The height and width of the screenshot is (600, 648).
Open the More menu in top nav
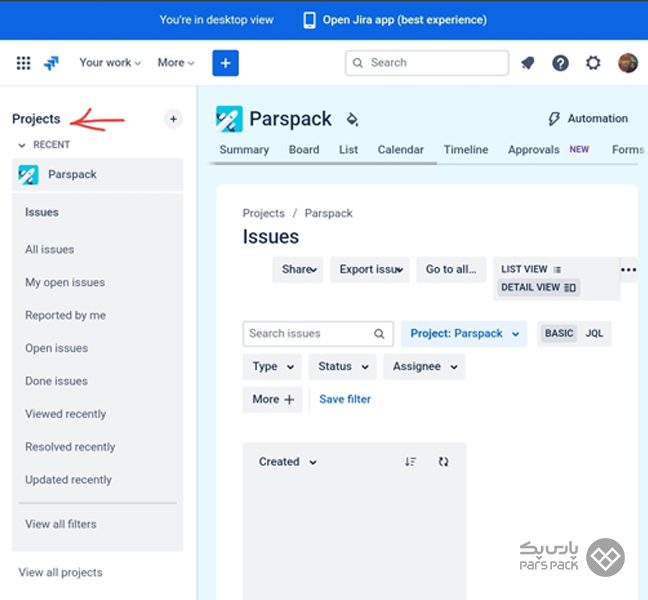[176, 63]
